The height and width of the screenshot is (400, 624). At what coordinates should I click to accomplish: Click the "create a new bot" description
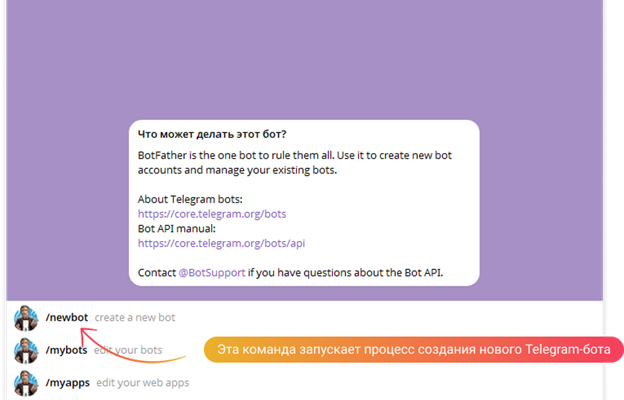pos(135,318)
